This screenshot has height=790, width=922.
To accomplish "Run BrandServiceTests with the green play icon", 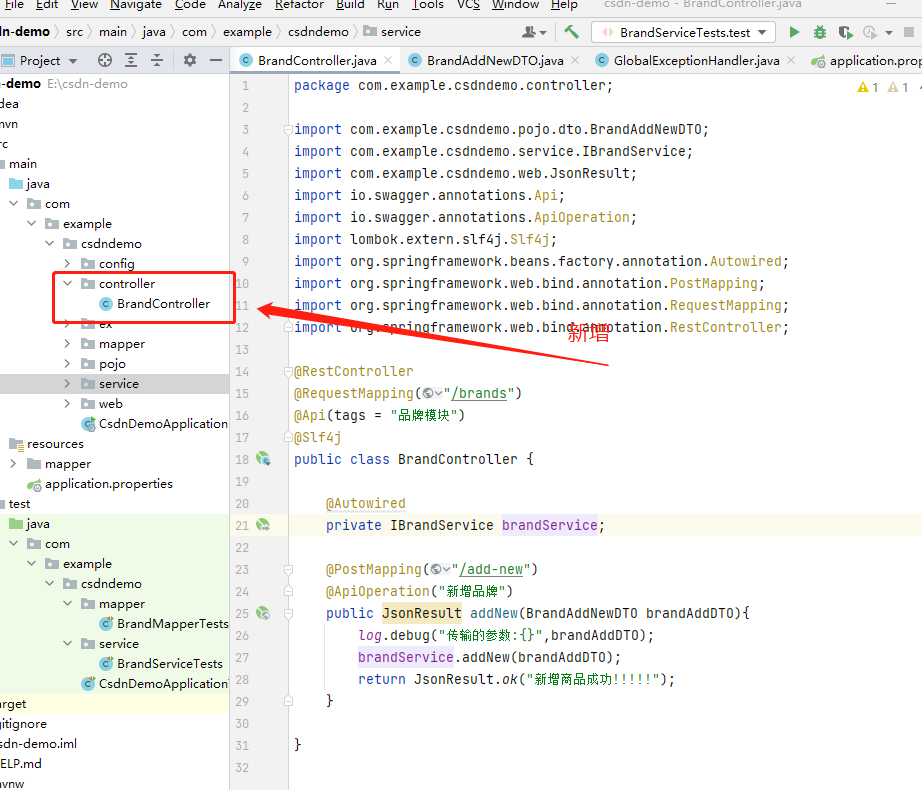I will pyautogui.click(x=794, y=32).
